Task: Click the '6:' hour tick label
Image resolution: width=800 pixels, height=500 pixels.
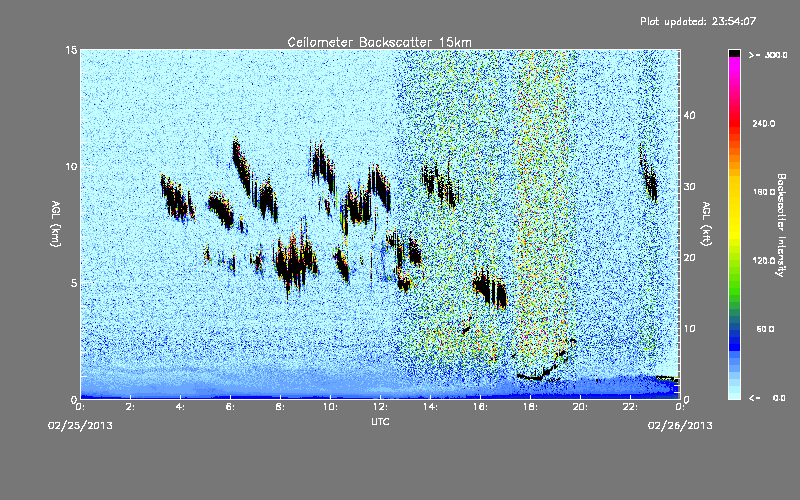Action: click(x=230, y=407)
